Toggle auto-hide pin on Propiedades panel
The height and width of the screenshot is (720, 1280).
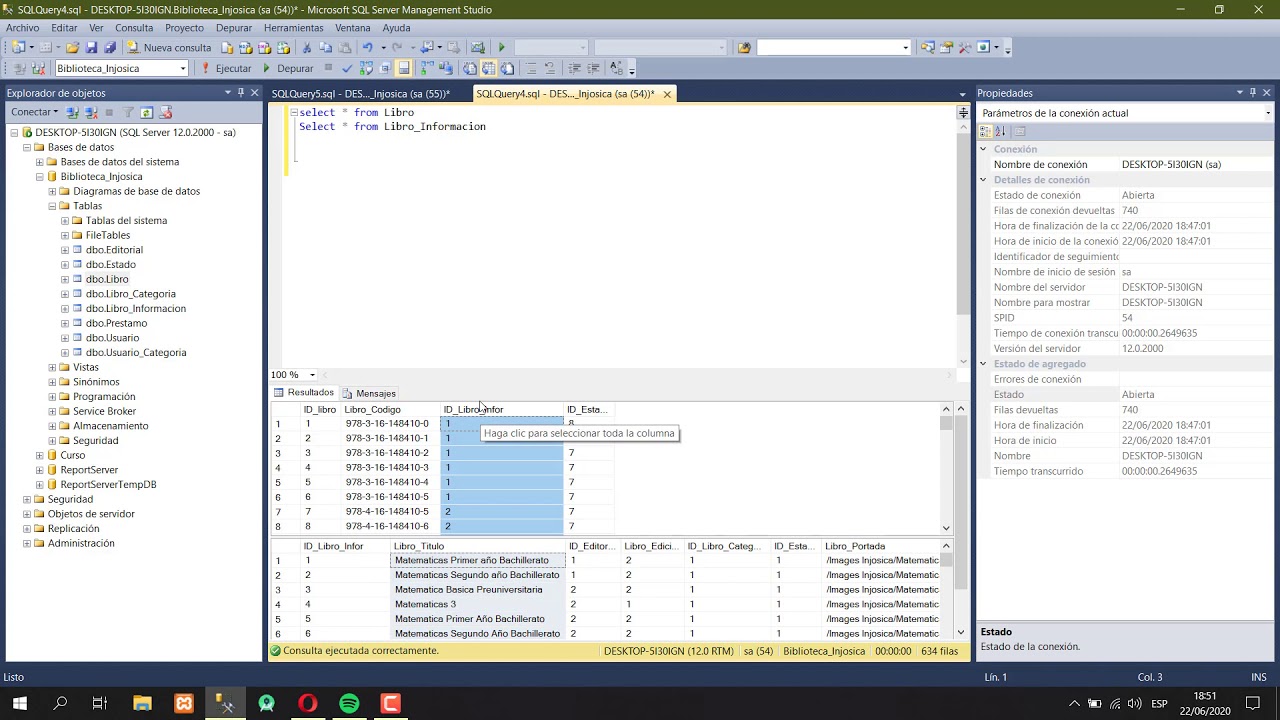(1252, 93)
